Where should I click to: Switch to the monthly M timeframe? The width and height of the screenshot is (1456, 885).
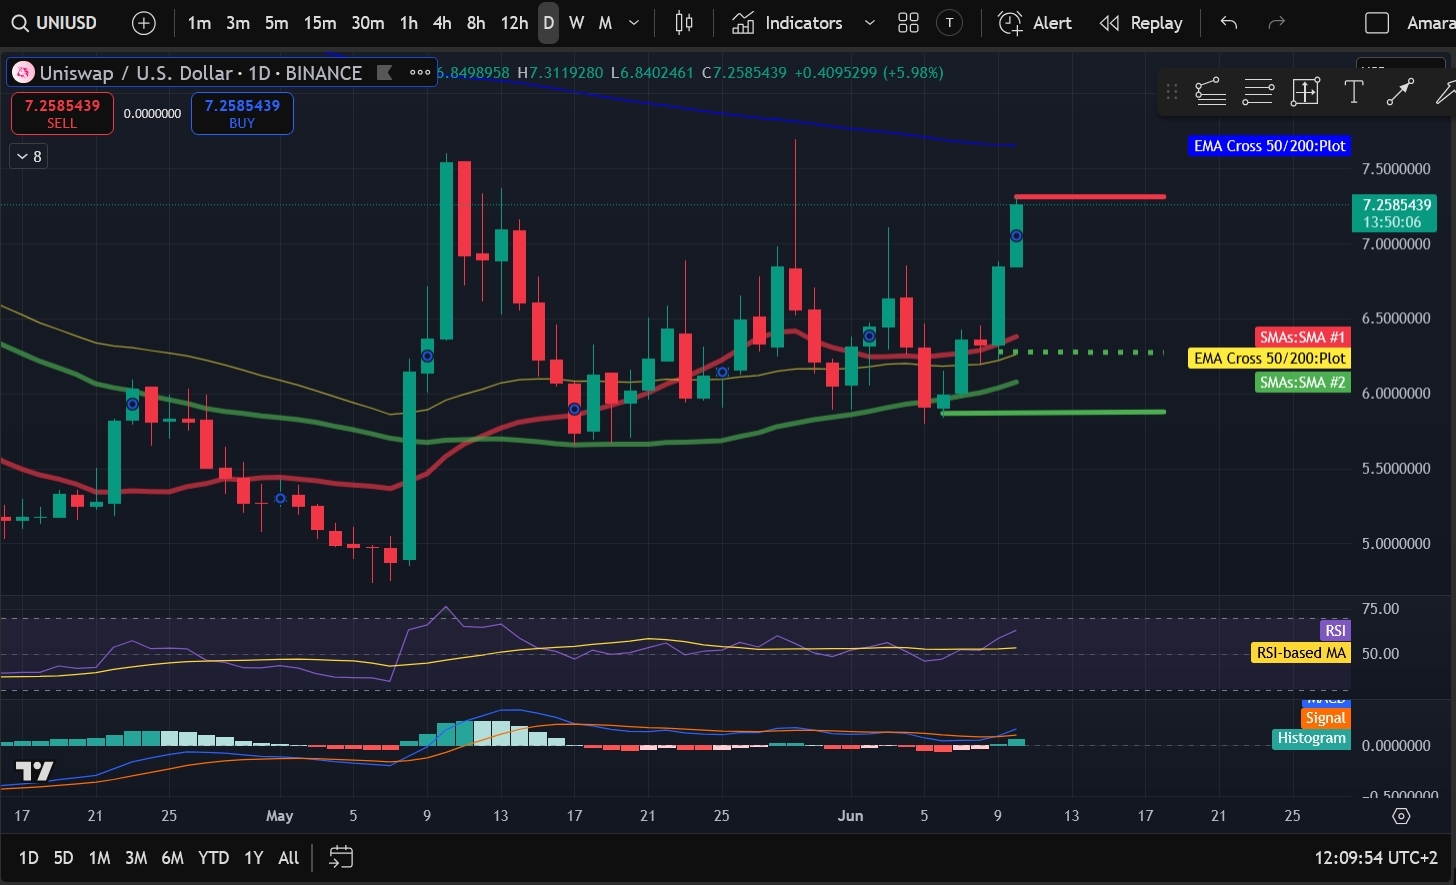605,23
